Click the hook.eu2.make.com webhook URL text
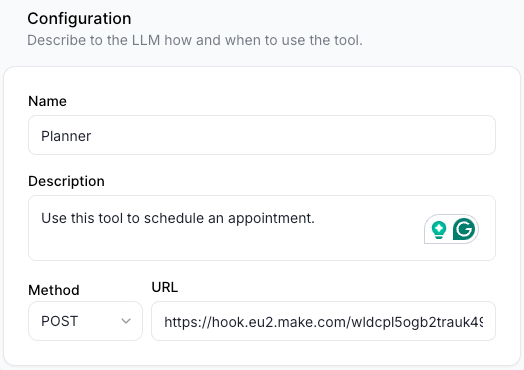524x370 pixels. coord(323,322)
